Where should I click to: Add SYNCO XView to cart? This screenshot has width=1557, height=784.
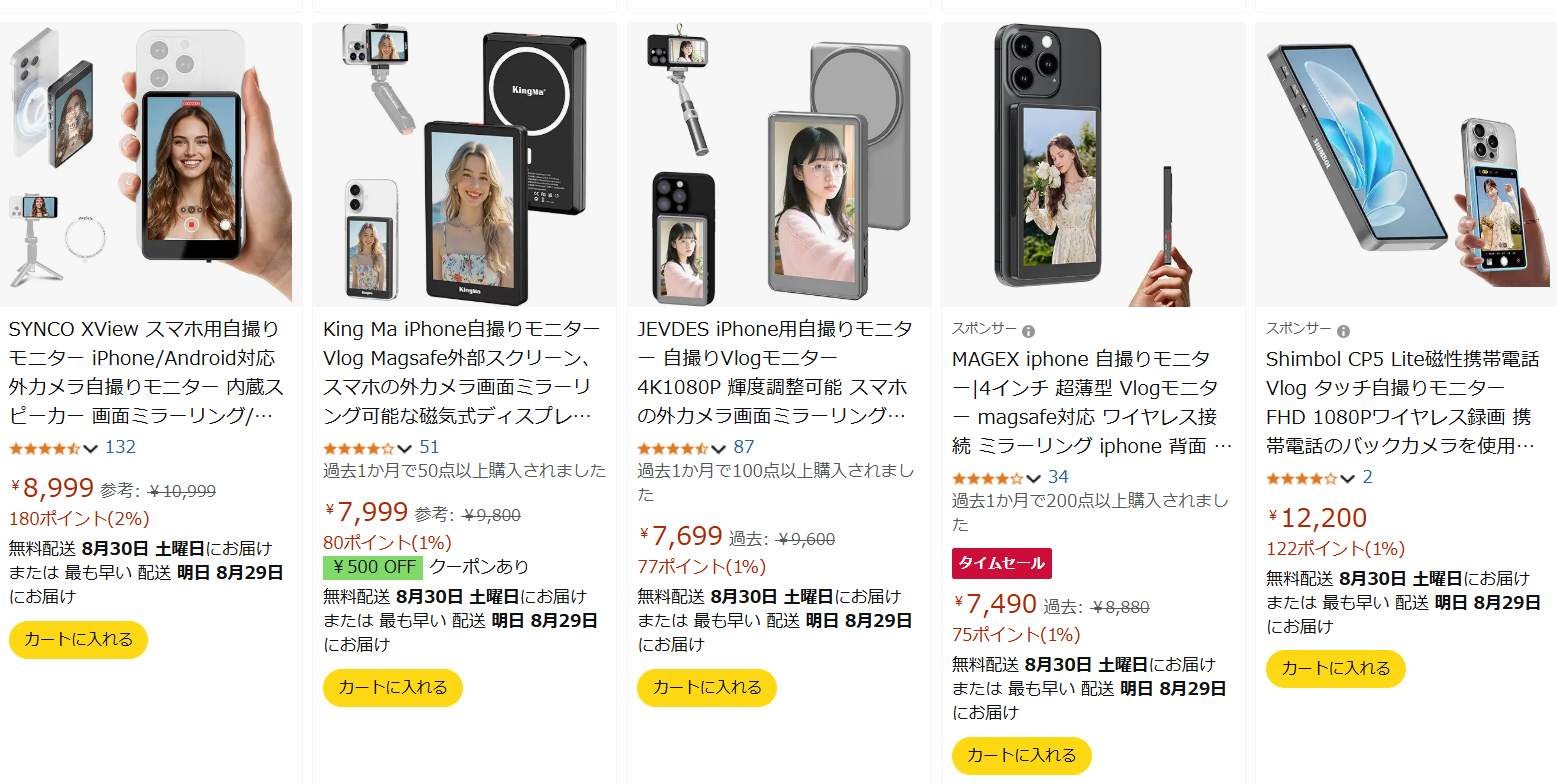tap(78, 640)
